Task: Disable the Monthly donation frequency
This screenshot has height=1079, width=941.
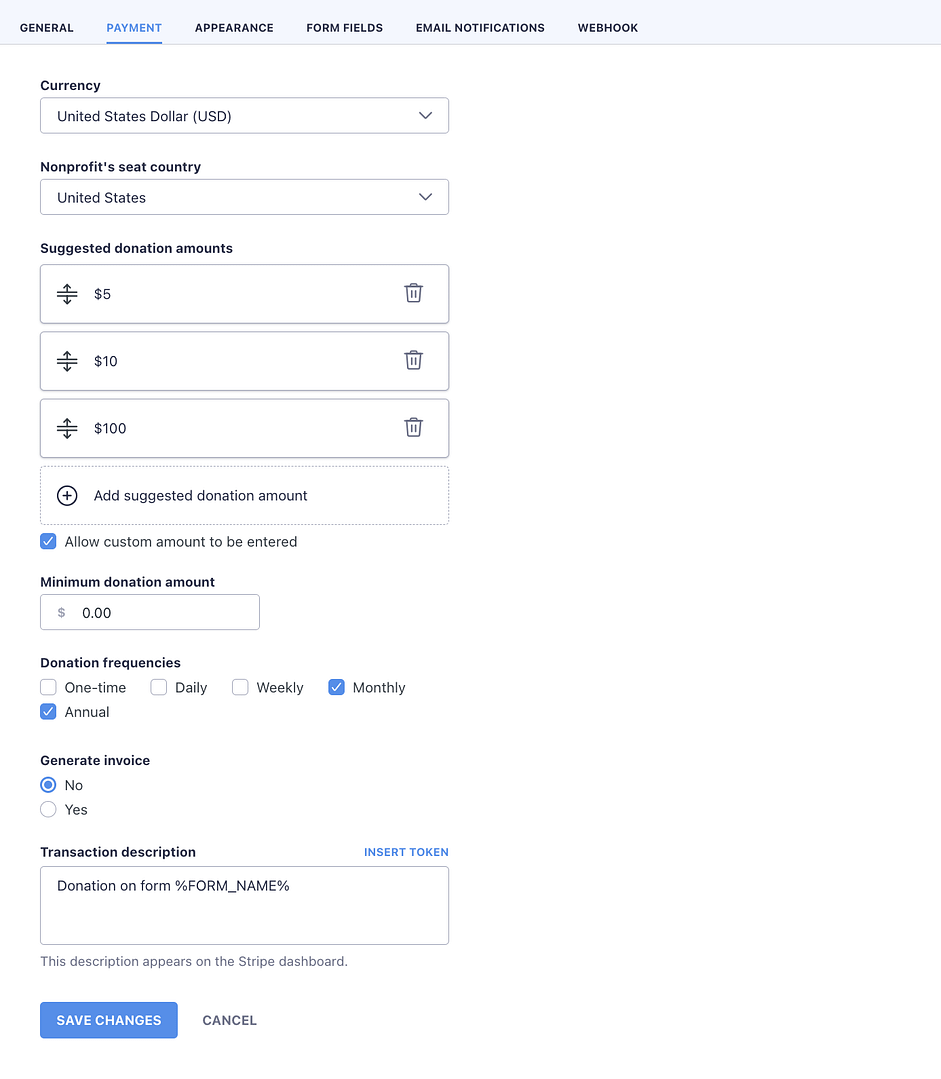Action: tap(336, 687)
